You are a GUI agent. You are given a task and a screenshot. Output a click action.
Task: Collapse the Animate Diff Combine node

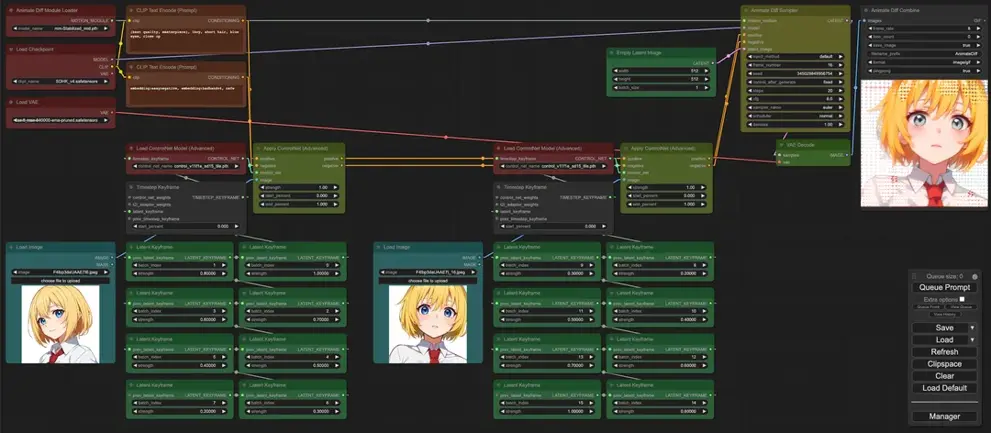coord(867,10)
